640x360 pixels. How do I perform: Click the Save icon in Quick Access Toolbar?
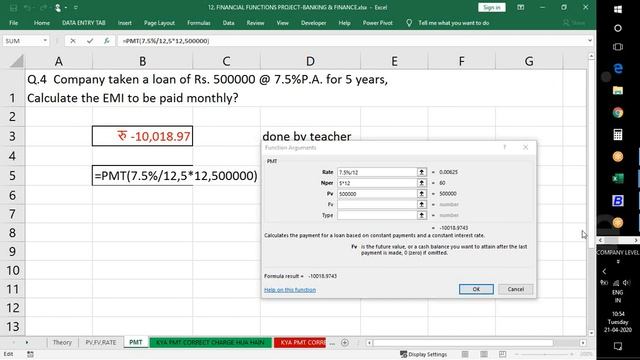(13, 7)
